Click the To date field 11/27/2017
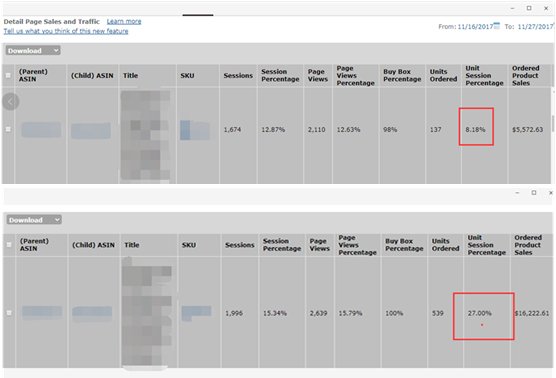The image size is (556, 378). click(535, 27)
